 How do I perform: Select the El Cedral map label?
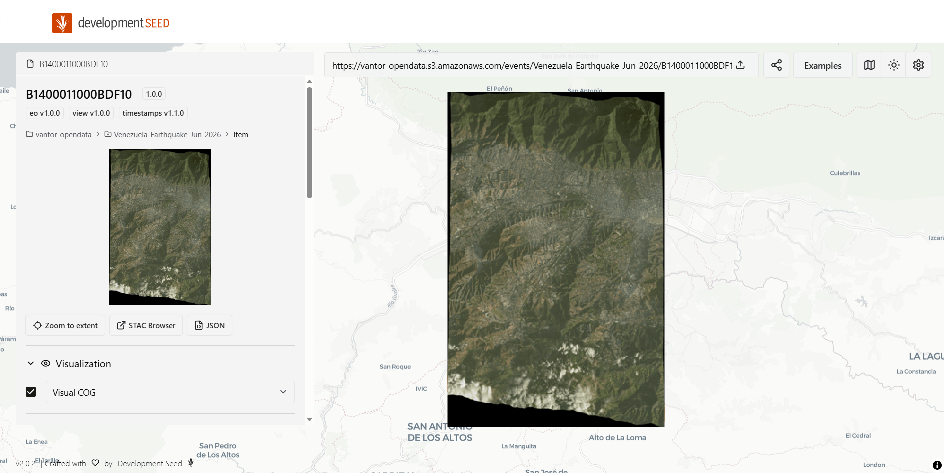point(858,435)
